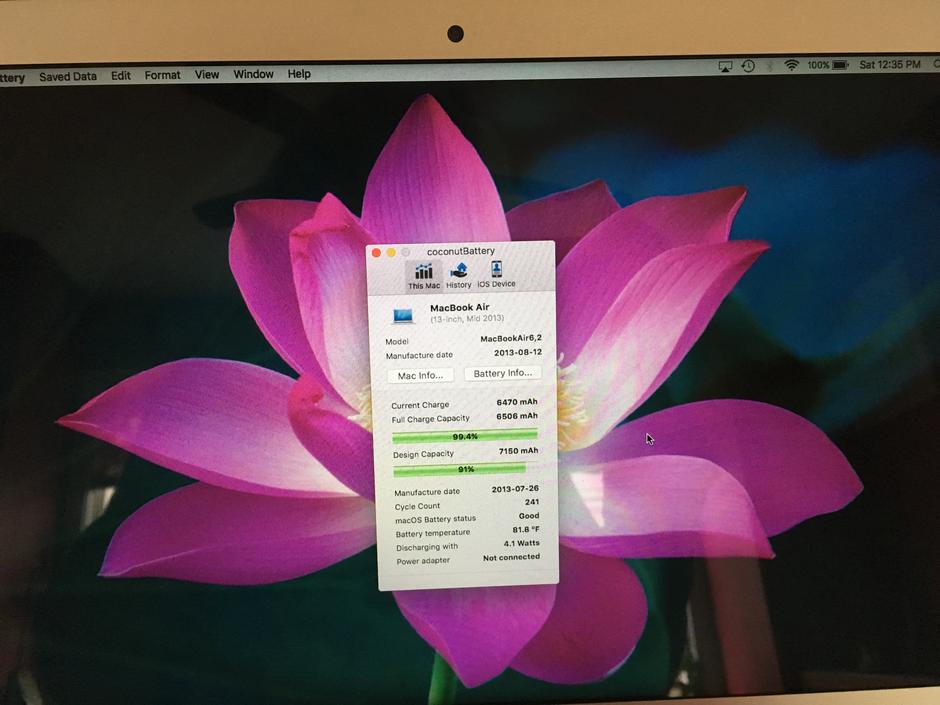Click the MacBook Air laptop icon

[x=403, y=315]
